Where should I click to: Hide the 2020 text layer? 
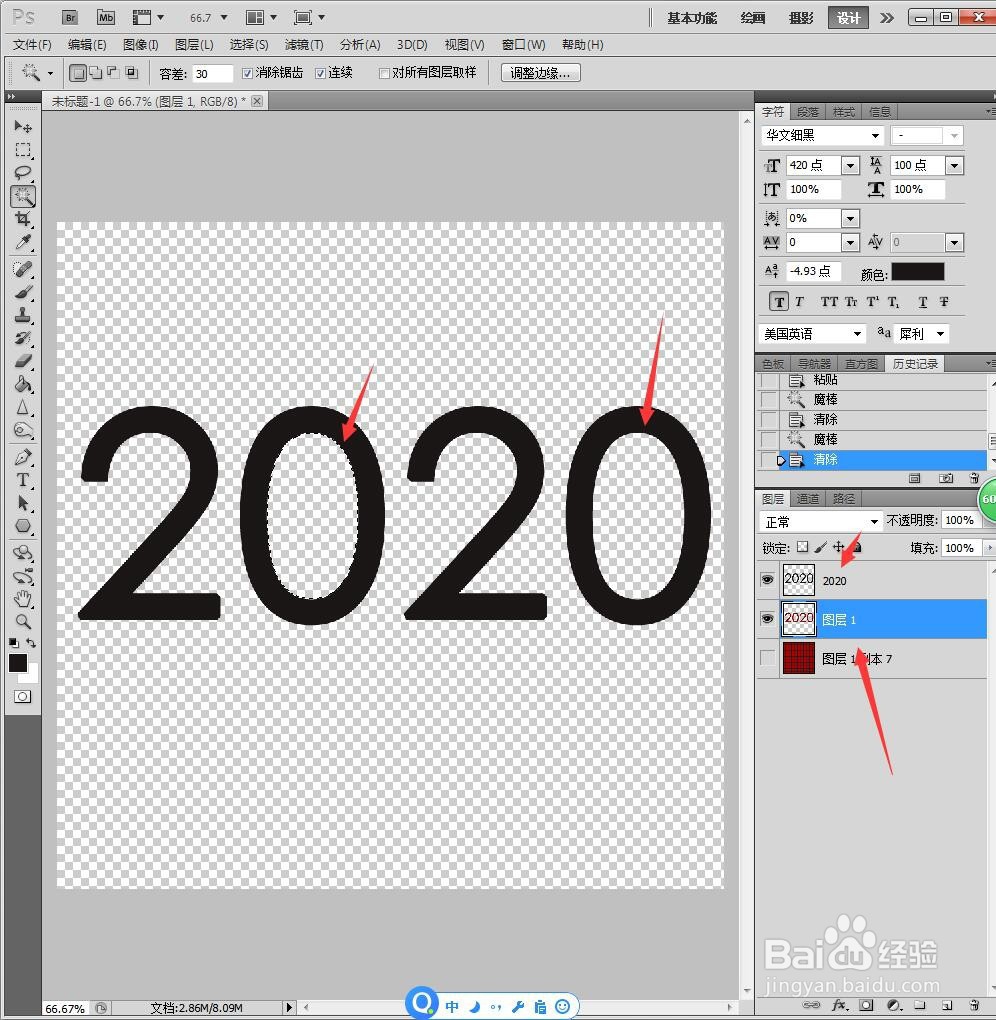(x=768, y=579)
